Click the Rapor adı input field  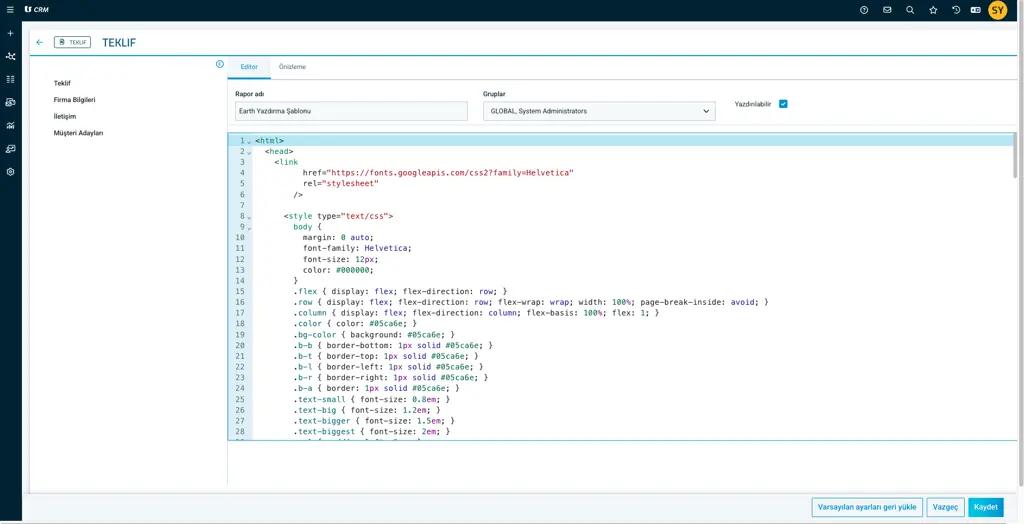coord(351,111)
